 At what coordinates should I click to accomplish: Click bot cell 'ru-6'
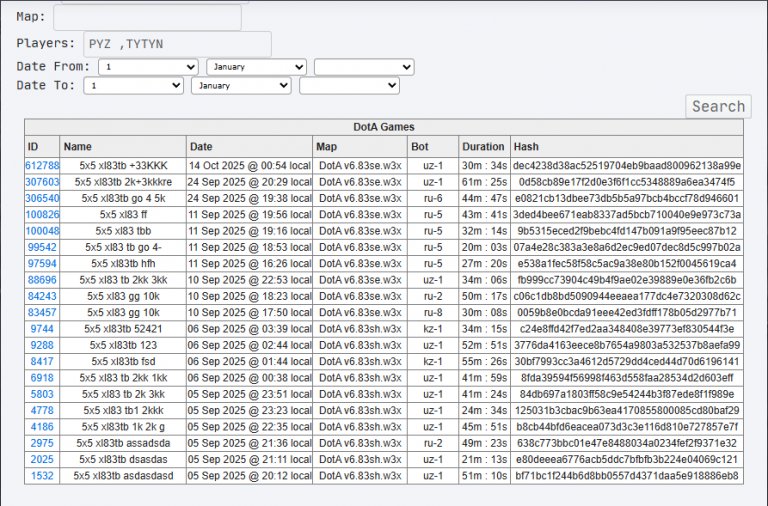coord(433,198)
